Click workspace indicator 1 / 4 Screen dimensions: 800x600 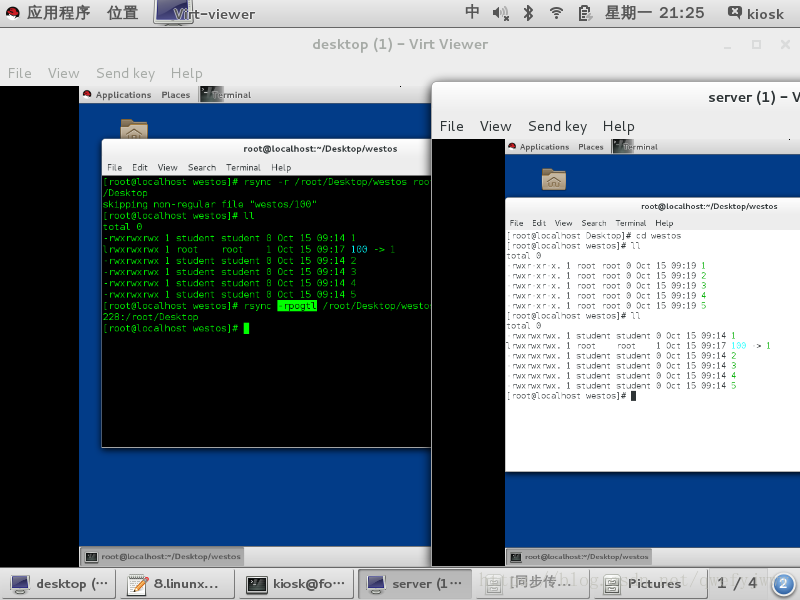coord(738,583)
